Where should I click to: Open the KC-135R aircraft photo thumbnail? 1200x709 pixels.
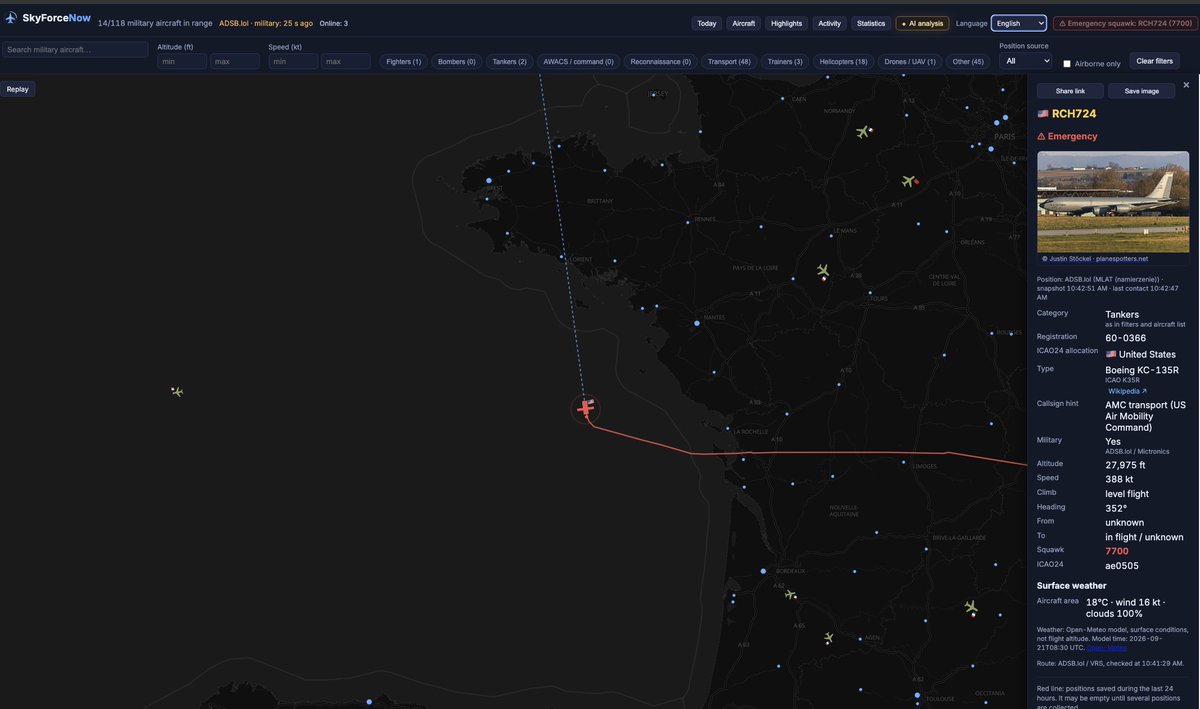(x=1113, y=201)
